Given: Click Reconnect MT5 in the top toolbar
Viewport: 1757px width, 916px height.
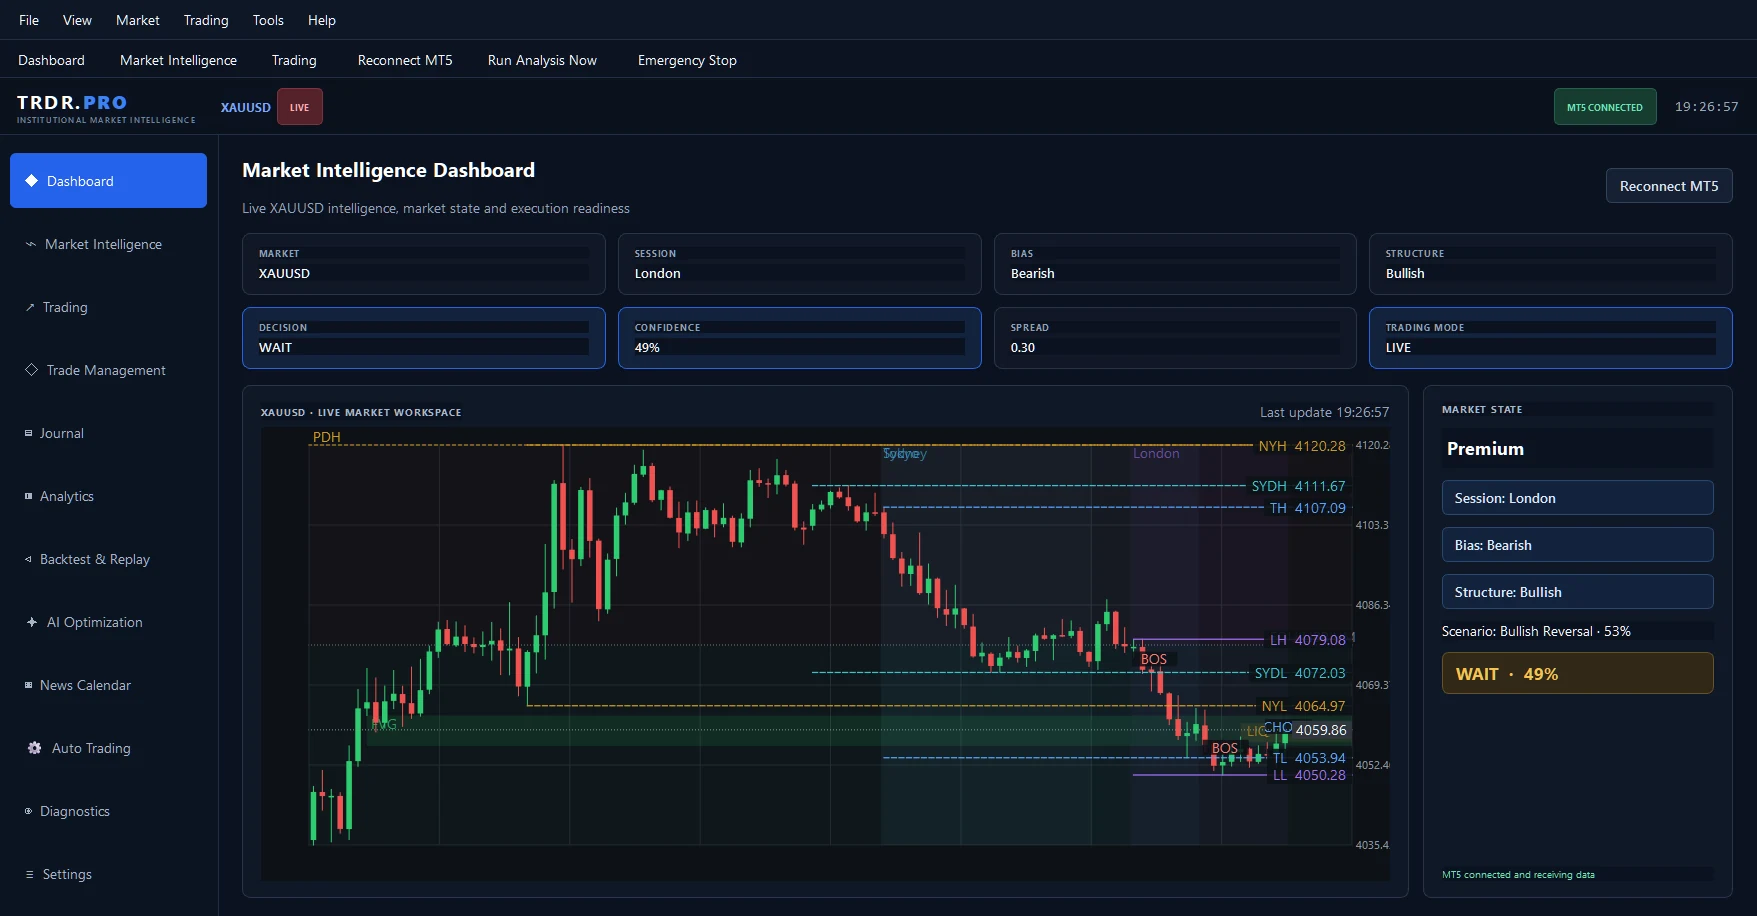Looking at the screenshot, I should click(405, 60).
